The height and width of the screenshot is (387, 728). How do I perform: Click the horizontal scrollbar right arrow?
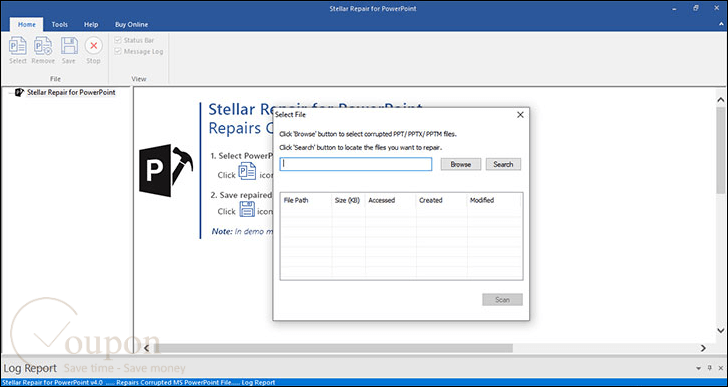click(x=703, y=348)
